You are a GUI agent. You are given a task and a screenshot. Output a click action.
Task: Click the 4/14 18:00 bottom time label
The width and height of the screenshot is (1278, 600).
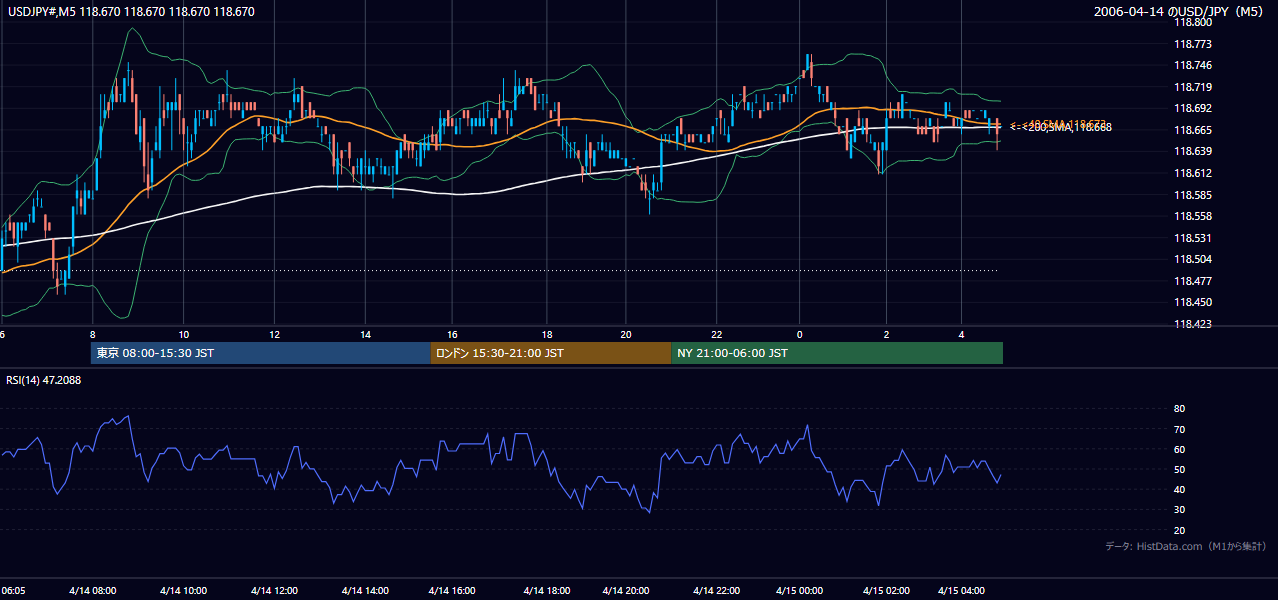click(x=546, y=591)
